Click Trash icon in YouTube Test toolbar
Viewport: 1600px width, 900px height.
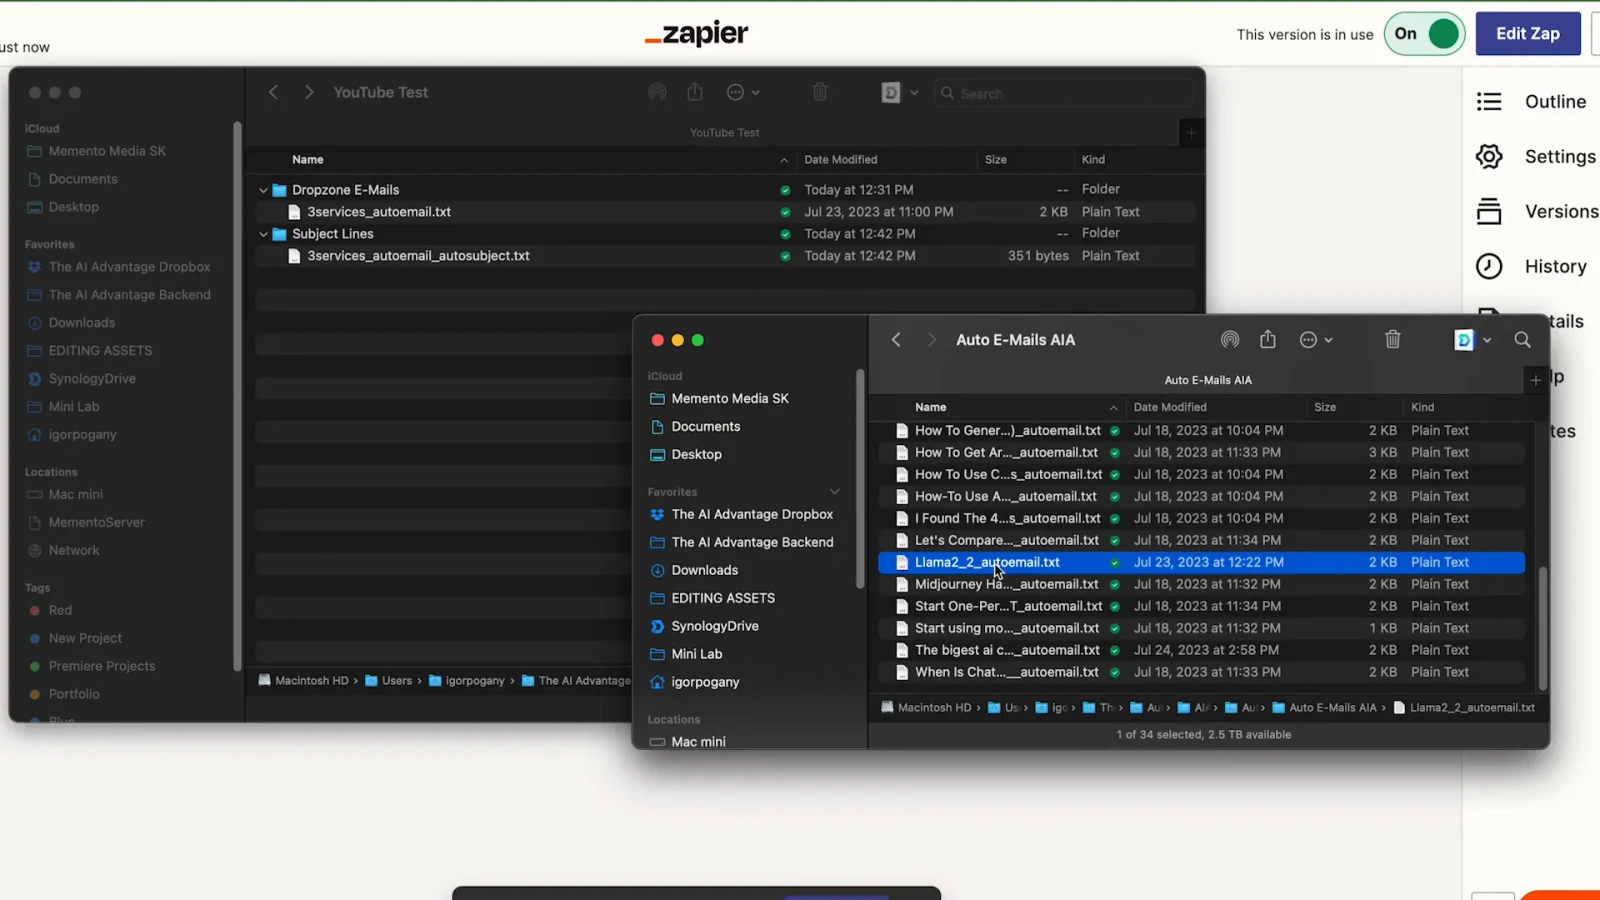pos(819,92)
